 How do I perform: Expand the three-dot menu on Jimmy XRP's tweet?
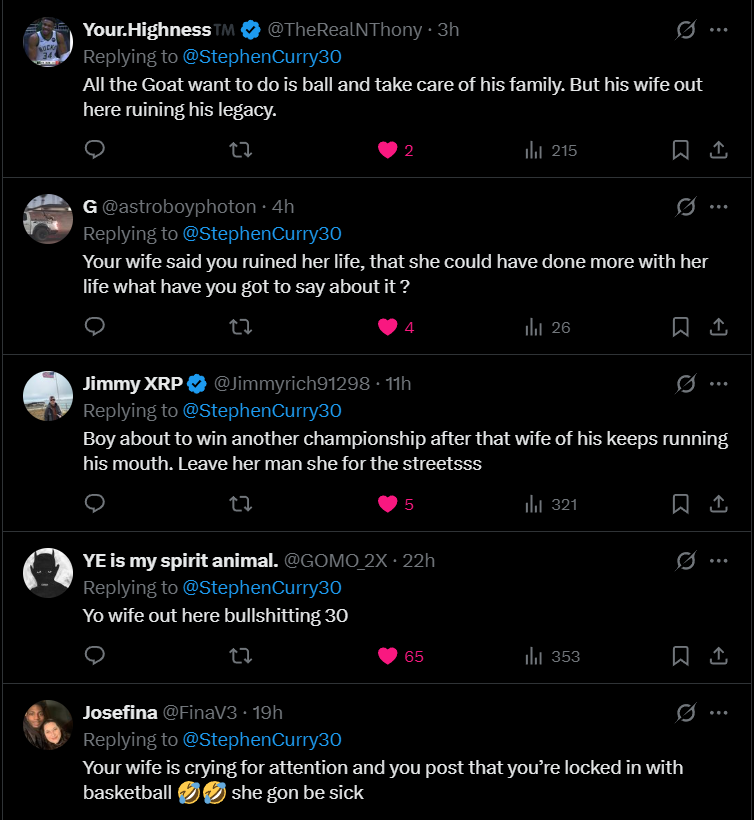(718, 384)
